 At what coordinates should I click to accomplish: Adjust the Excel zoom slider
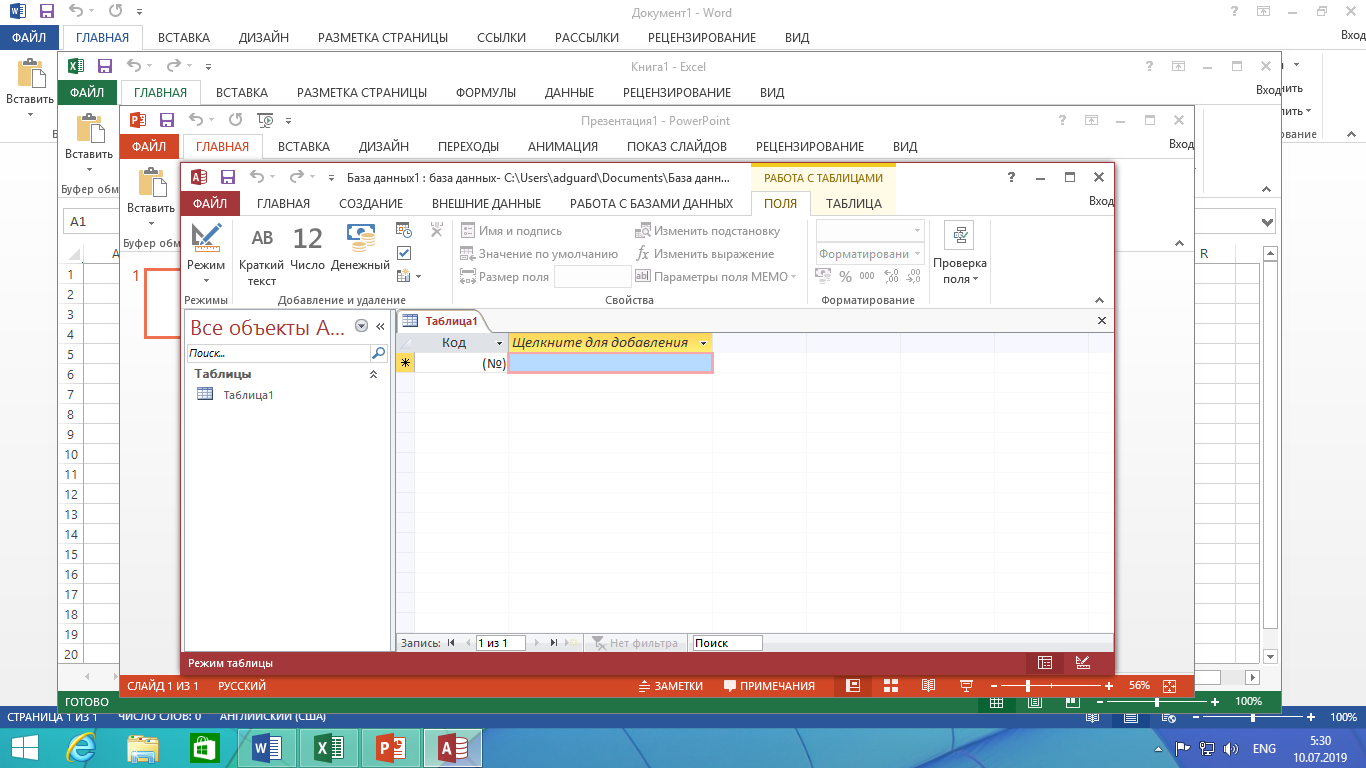pyautogui.click(x=1157, y=702)
